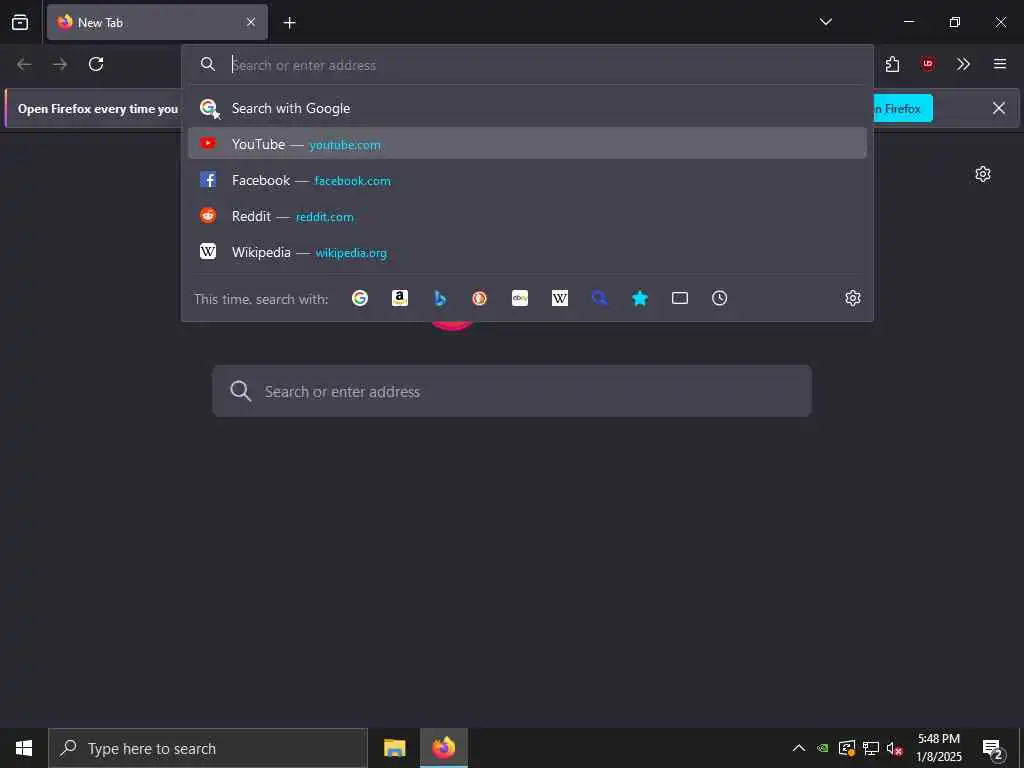Expand the list all tabs chevron
This screenshot has height=768, width=1024.
[x=825, y=22]
